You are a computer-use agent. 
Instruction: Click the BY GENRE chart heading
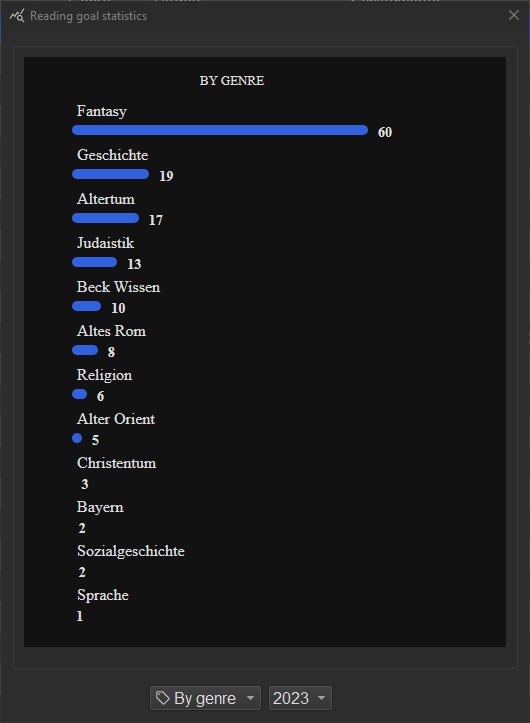(x=232, y=81)
